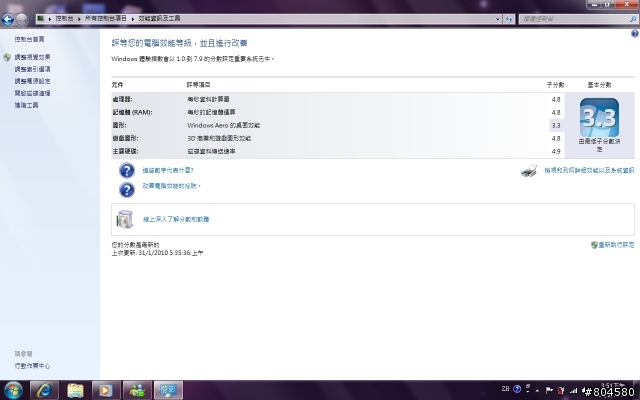The height and width of the screenshot is (400, 640).
Task: Open the 改善電腦效能的秘訣 tips link
Action: 171,186
